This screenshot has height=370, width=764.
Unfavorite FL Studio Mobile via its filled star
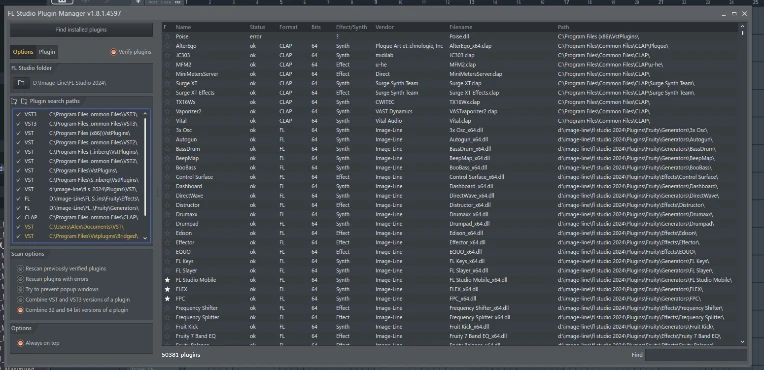(x=168, y=280)
